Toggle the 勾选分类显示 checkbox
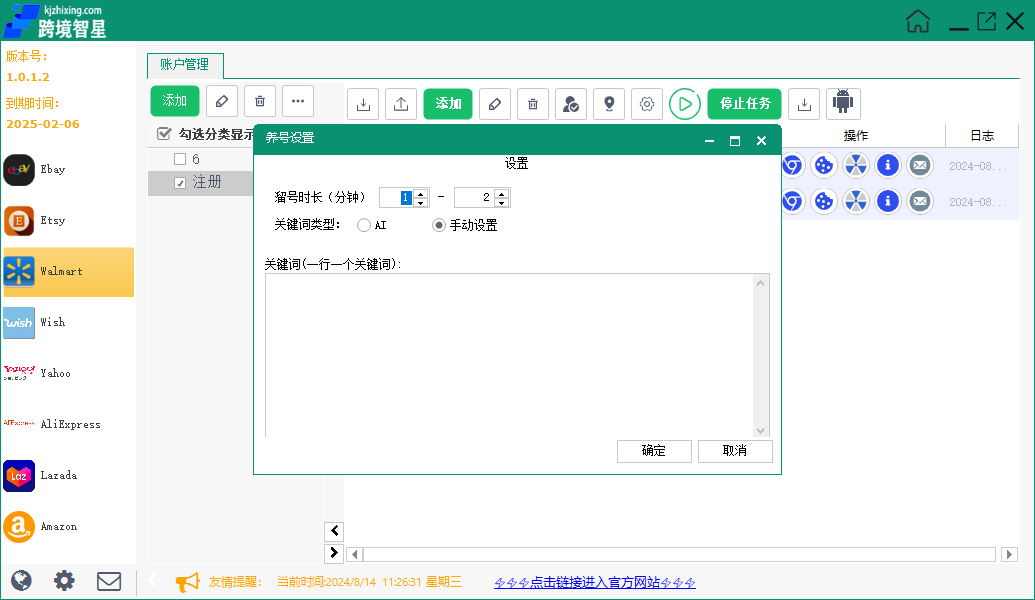 pyautogui.click(x=164, y=134)
